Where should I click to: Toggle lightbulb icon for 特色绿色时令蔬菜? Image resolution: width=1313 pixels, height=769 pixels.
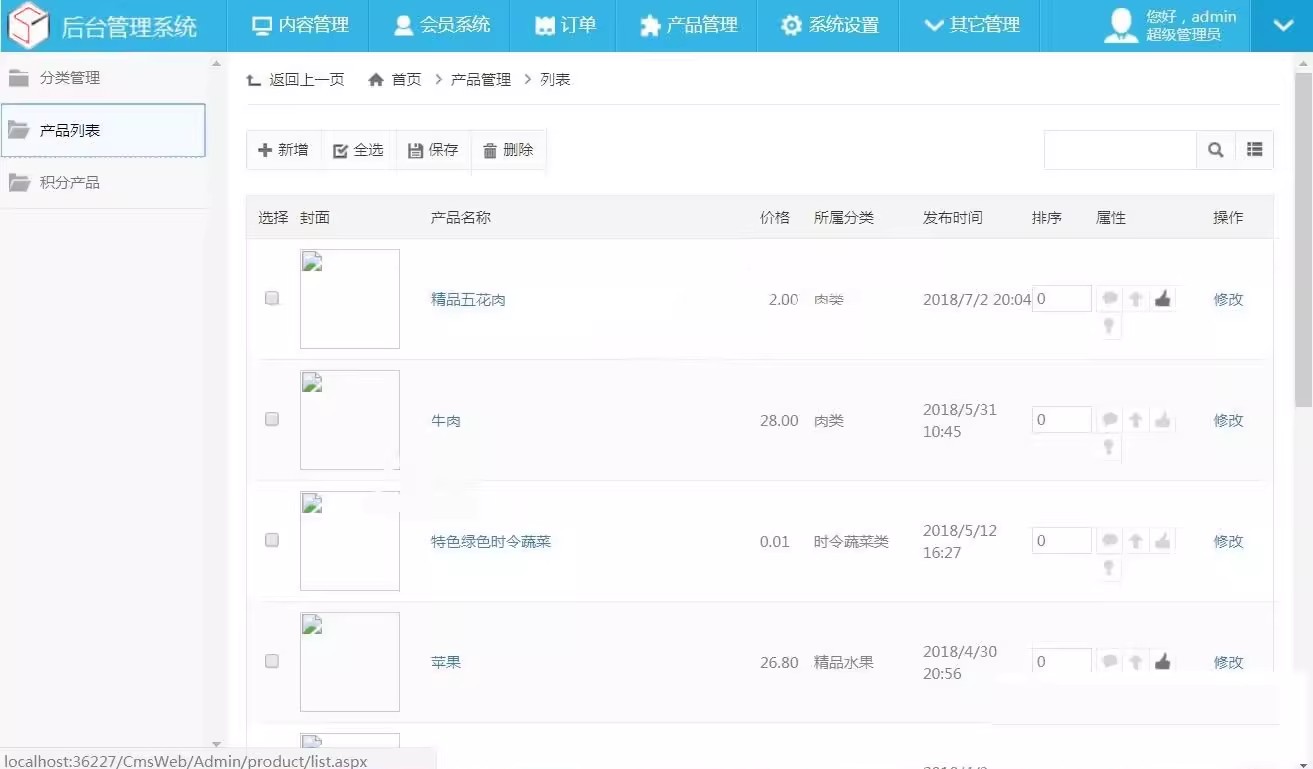click(x=1109, y=568)
